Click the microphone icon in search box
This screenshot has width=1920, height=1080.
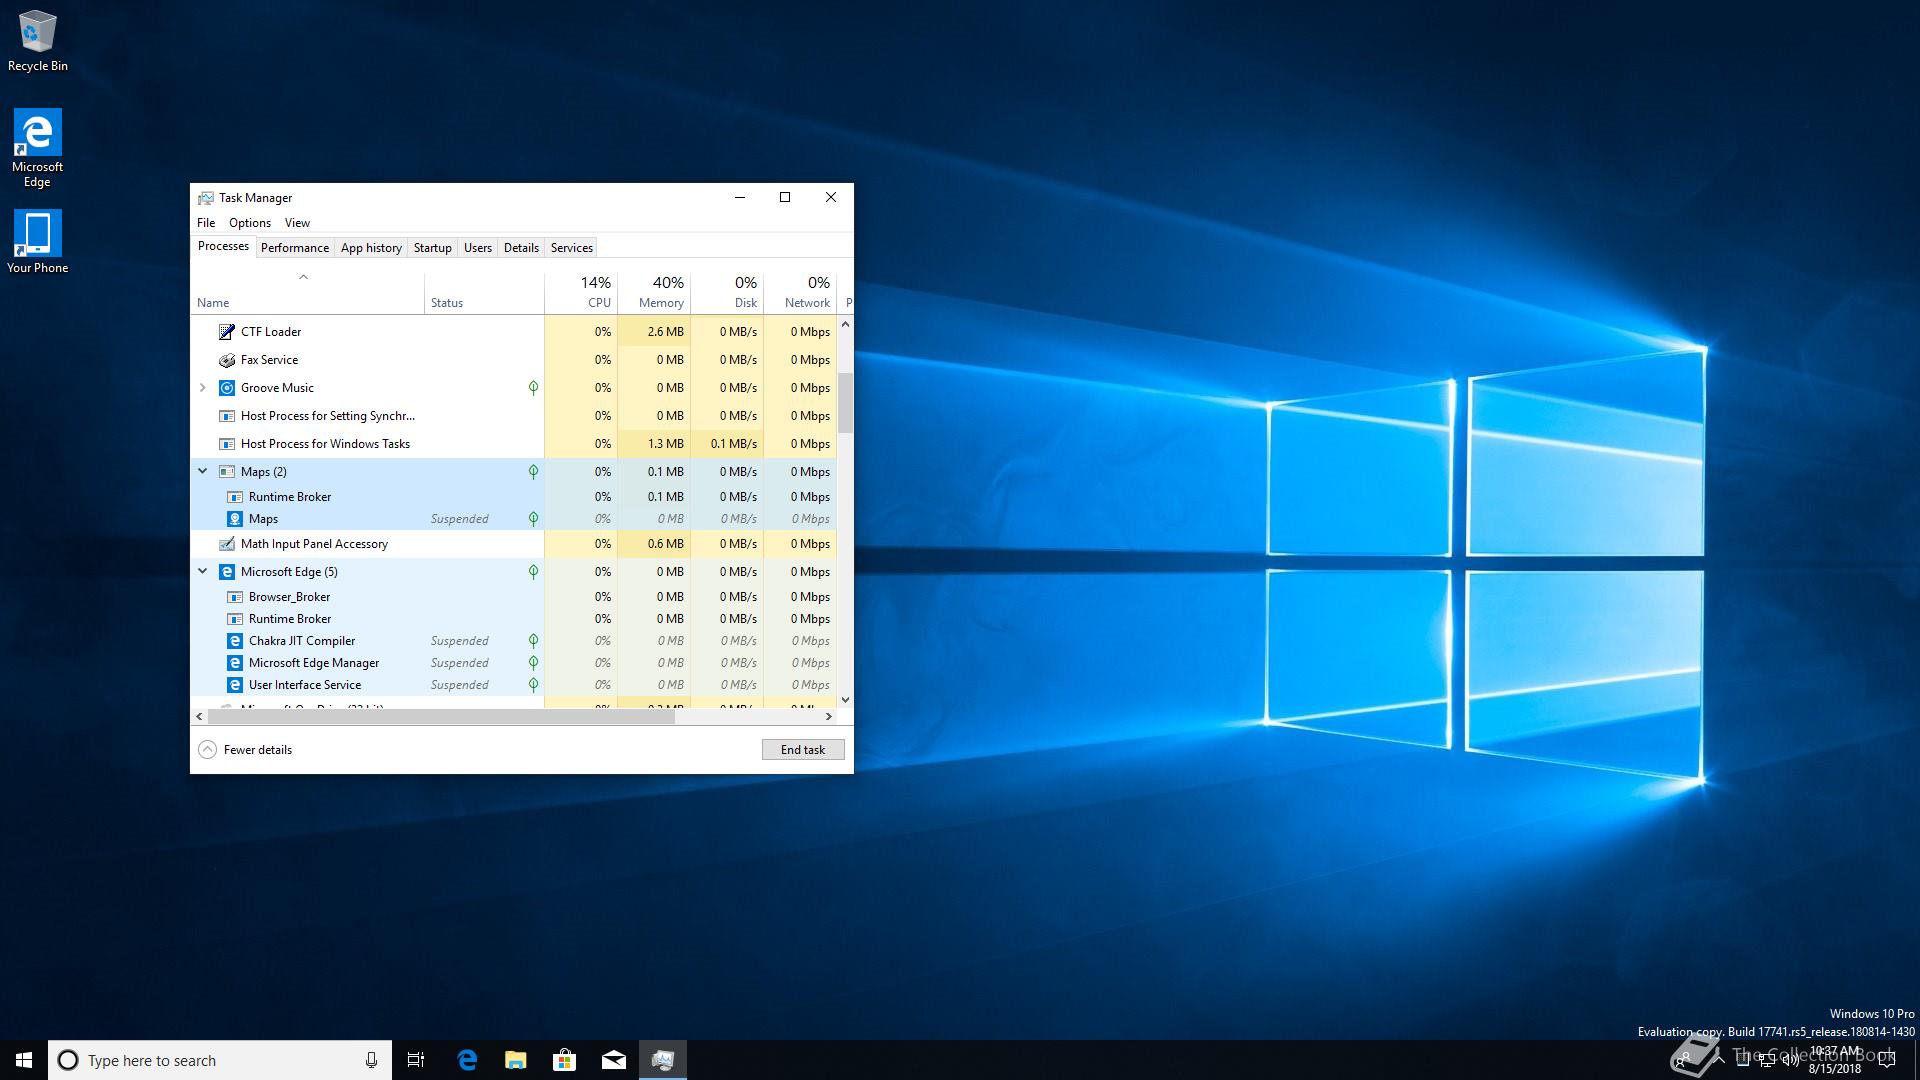(371, 1060)
